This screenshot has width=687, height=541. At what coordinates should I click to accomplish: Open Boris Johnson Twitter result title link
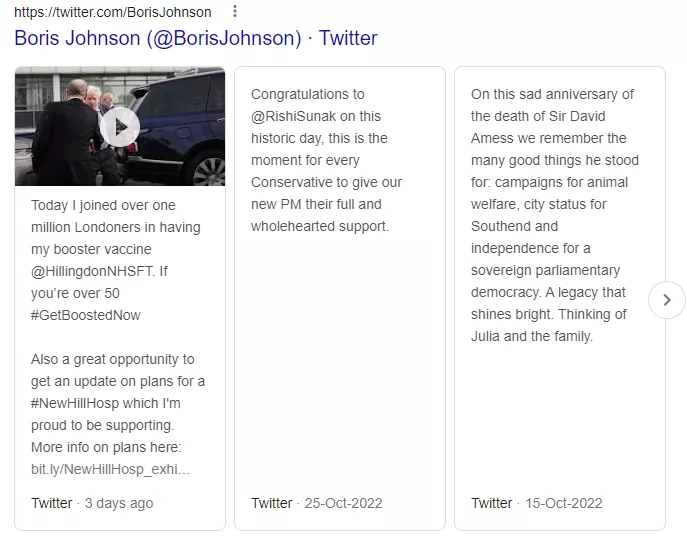(195, 38)
